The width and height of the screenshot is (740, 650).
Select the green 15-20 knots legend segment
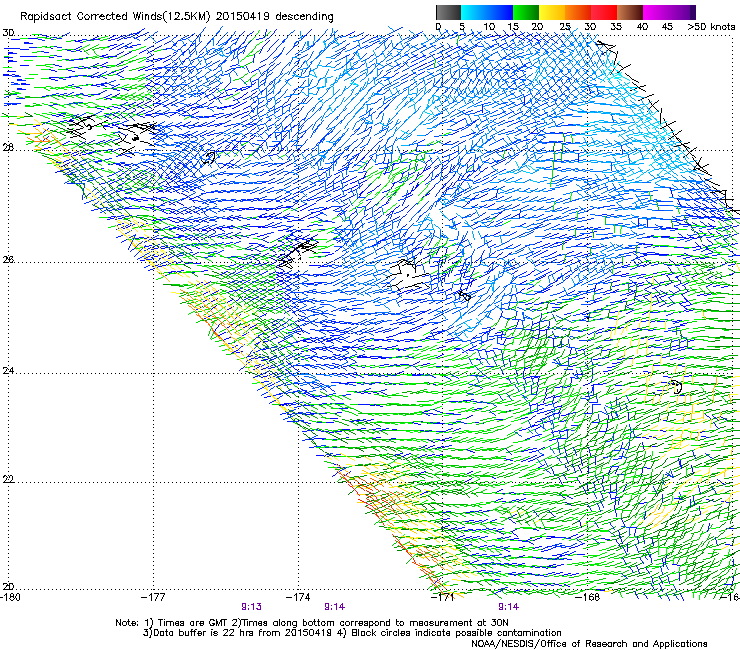(526, 12)
